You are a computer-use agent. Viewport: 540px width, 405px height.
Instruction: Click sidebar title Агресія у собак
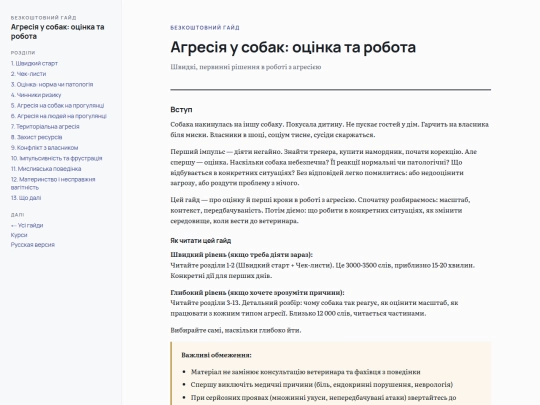(57, 32)
